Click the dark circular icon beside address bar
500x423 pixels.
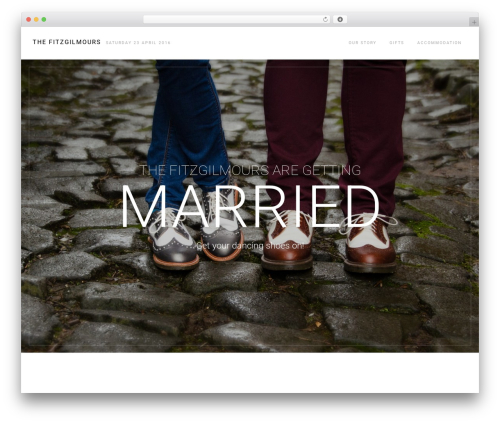click(340, 19)
